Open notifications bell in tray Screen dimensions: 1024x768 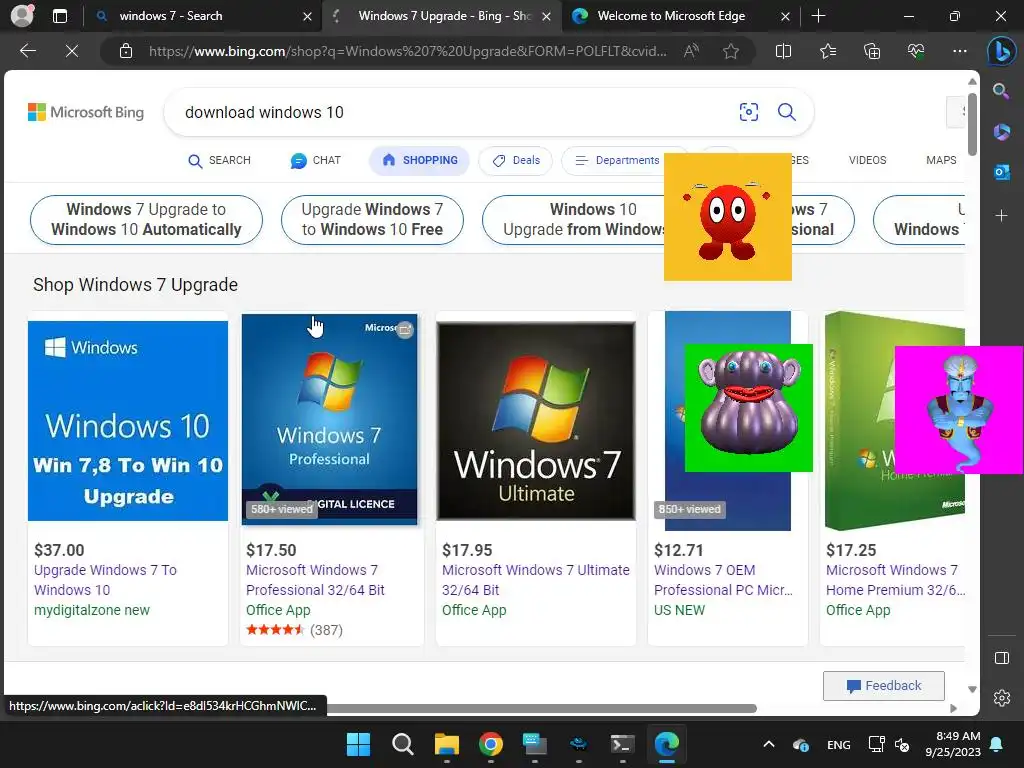click(997, 744)
